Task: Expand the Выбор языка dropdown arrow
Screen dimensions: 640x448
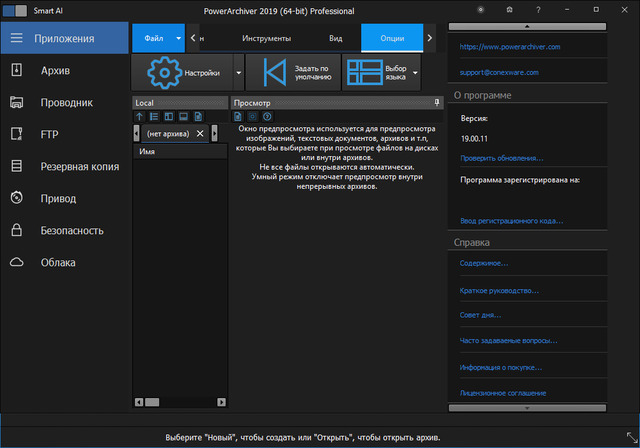Action: pos(415,73)
